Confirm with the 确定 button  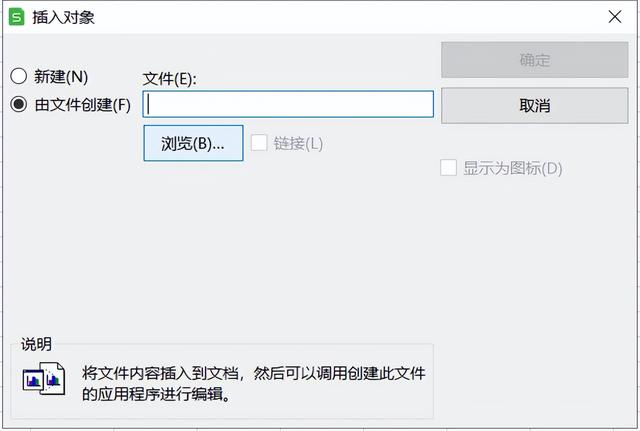pos(535,60)
